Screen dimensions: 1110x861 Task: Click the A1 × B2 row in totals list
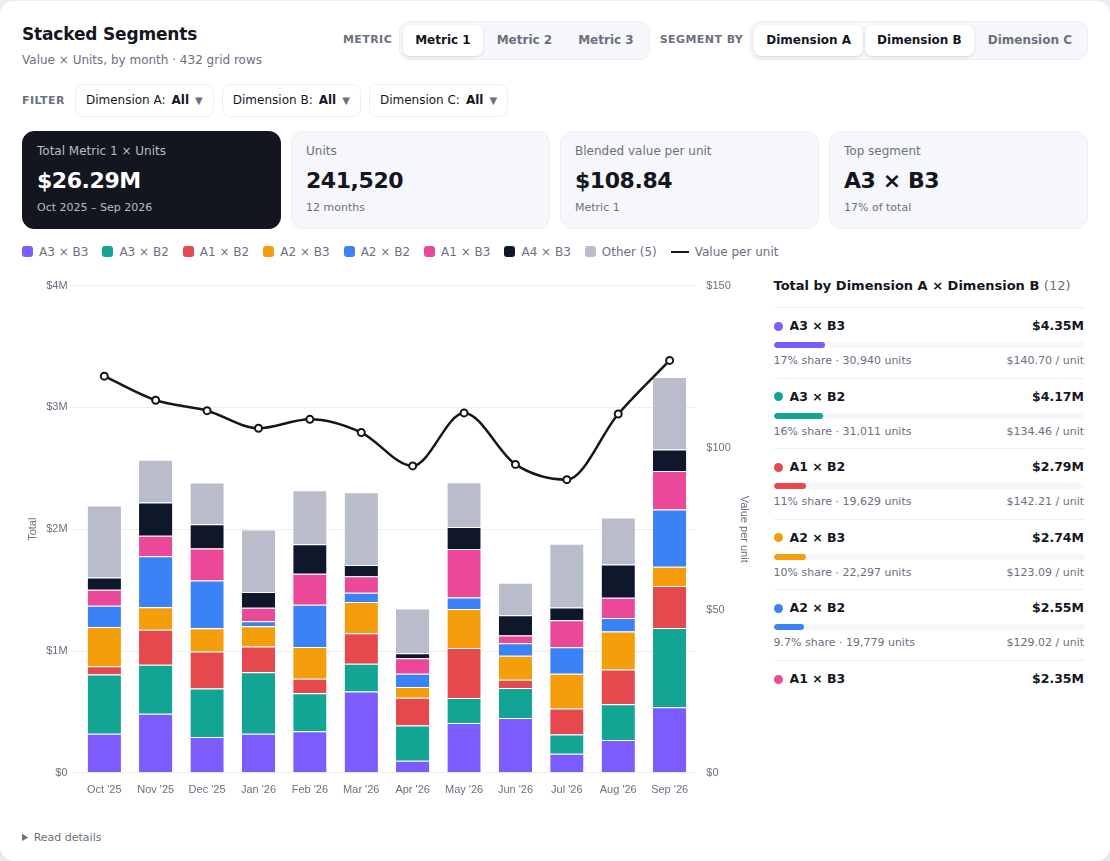pyautogui.click(x=929, y=484)
